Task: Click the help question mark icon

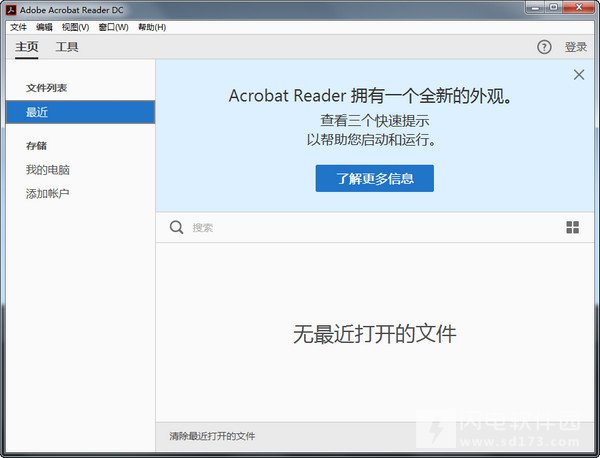Action: pyautogui.click(x=544, y=47)
